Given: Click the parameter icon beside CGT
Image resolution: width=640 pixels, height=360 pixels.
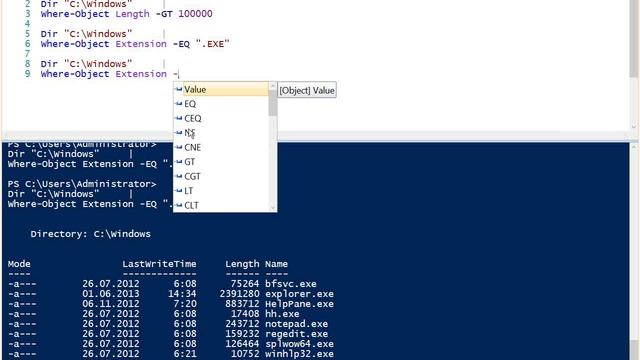Looking at the screenshot, I should tap(178, 176).
